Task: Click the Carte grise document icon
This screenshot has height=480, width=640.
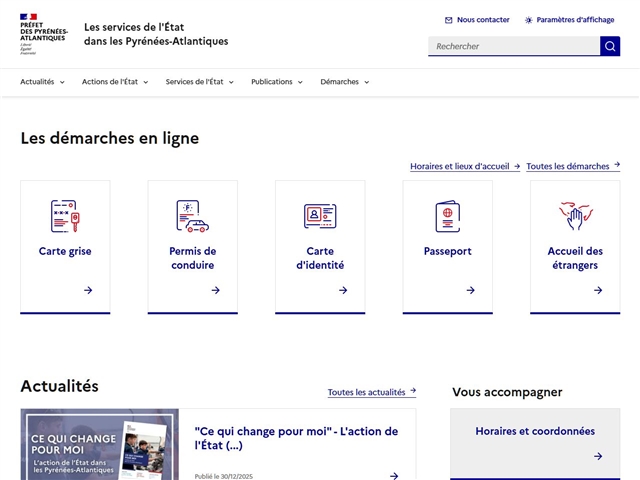Action: (x=65, y=216)
